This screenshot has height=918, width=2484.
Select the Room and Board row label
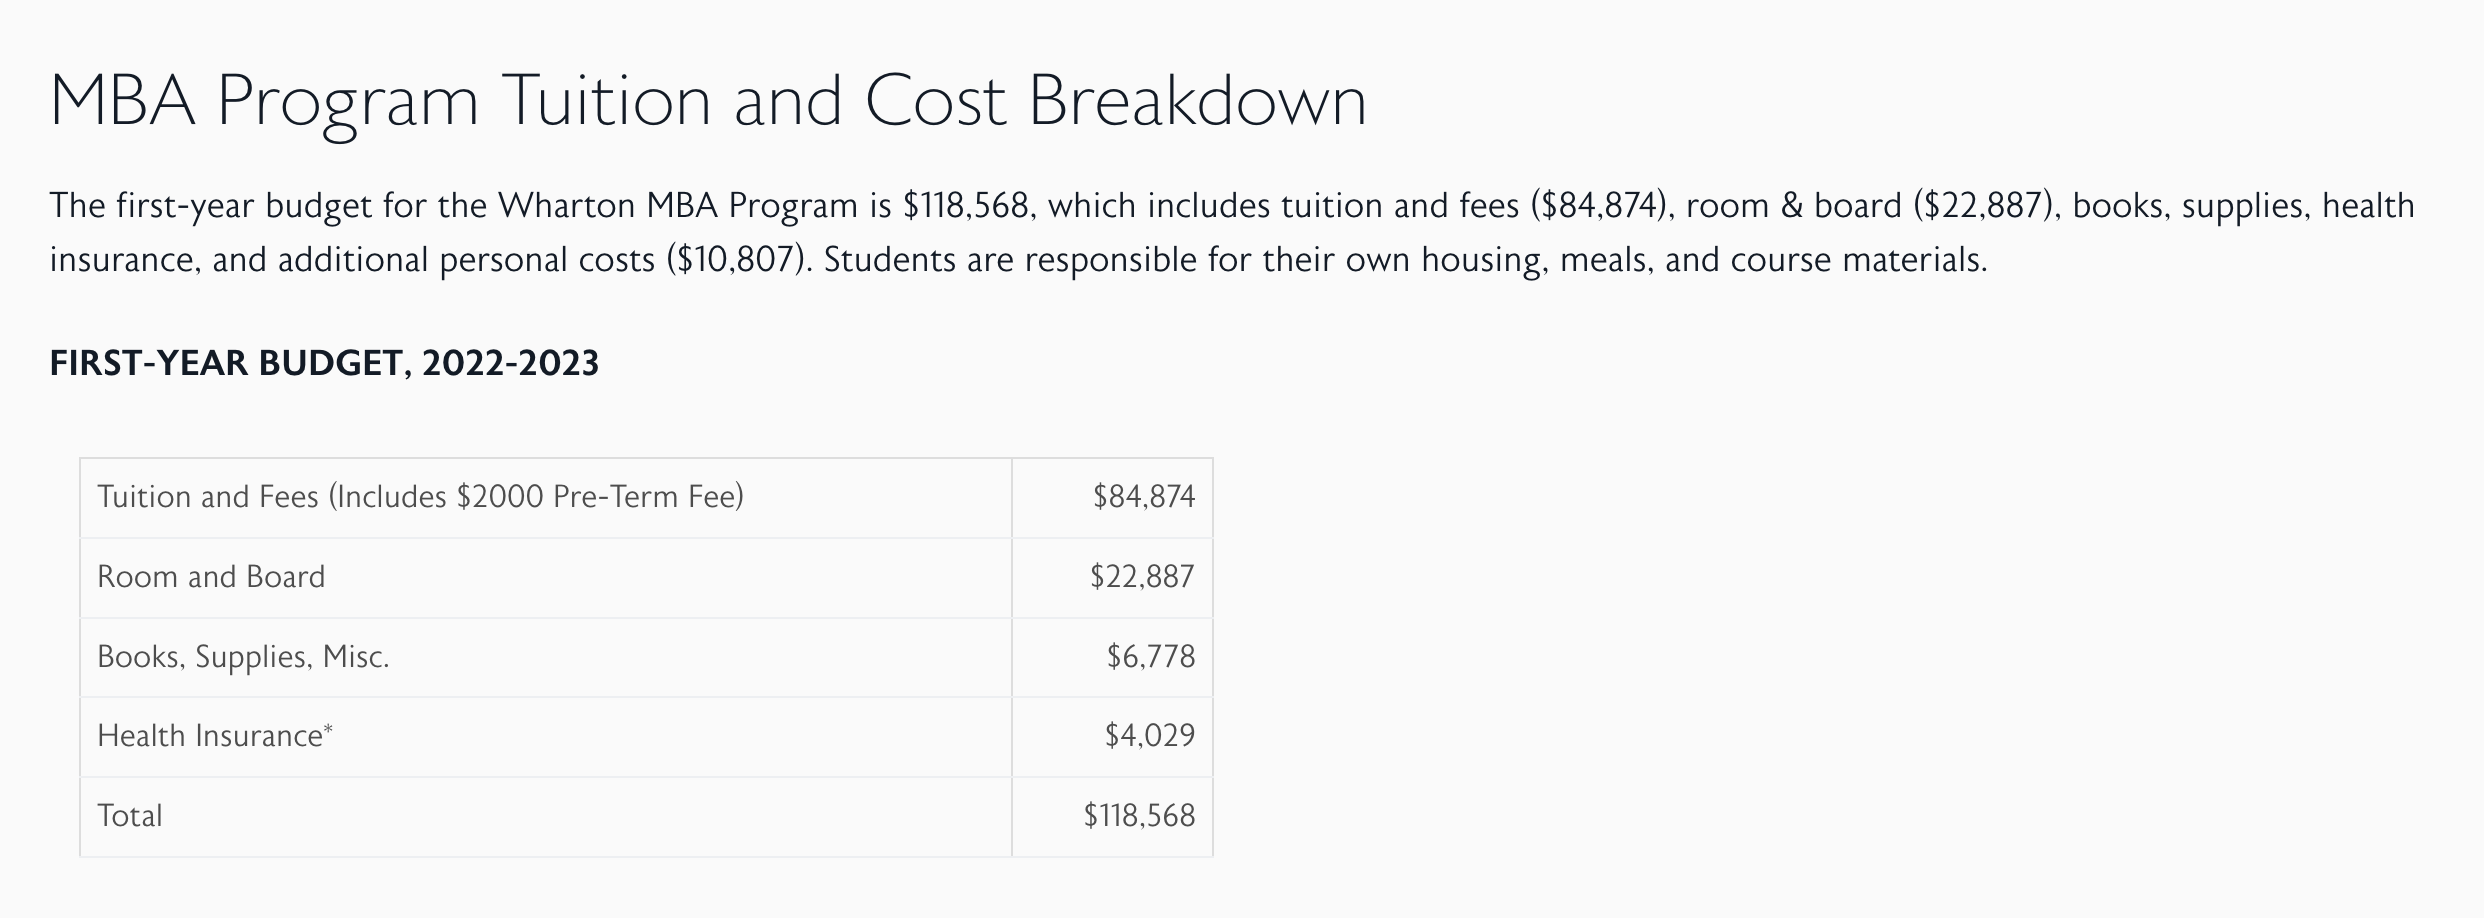coord(211,577)
